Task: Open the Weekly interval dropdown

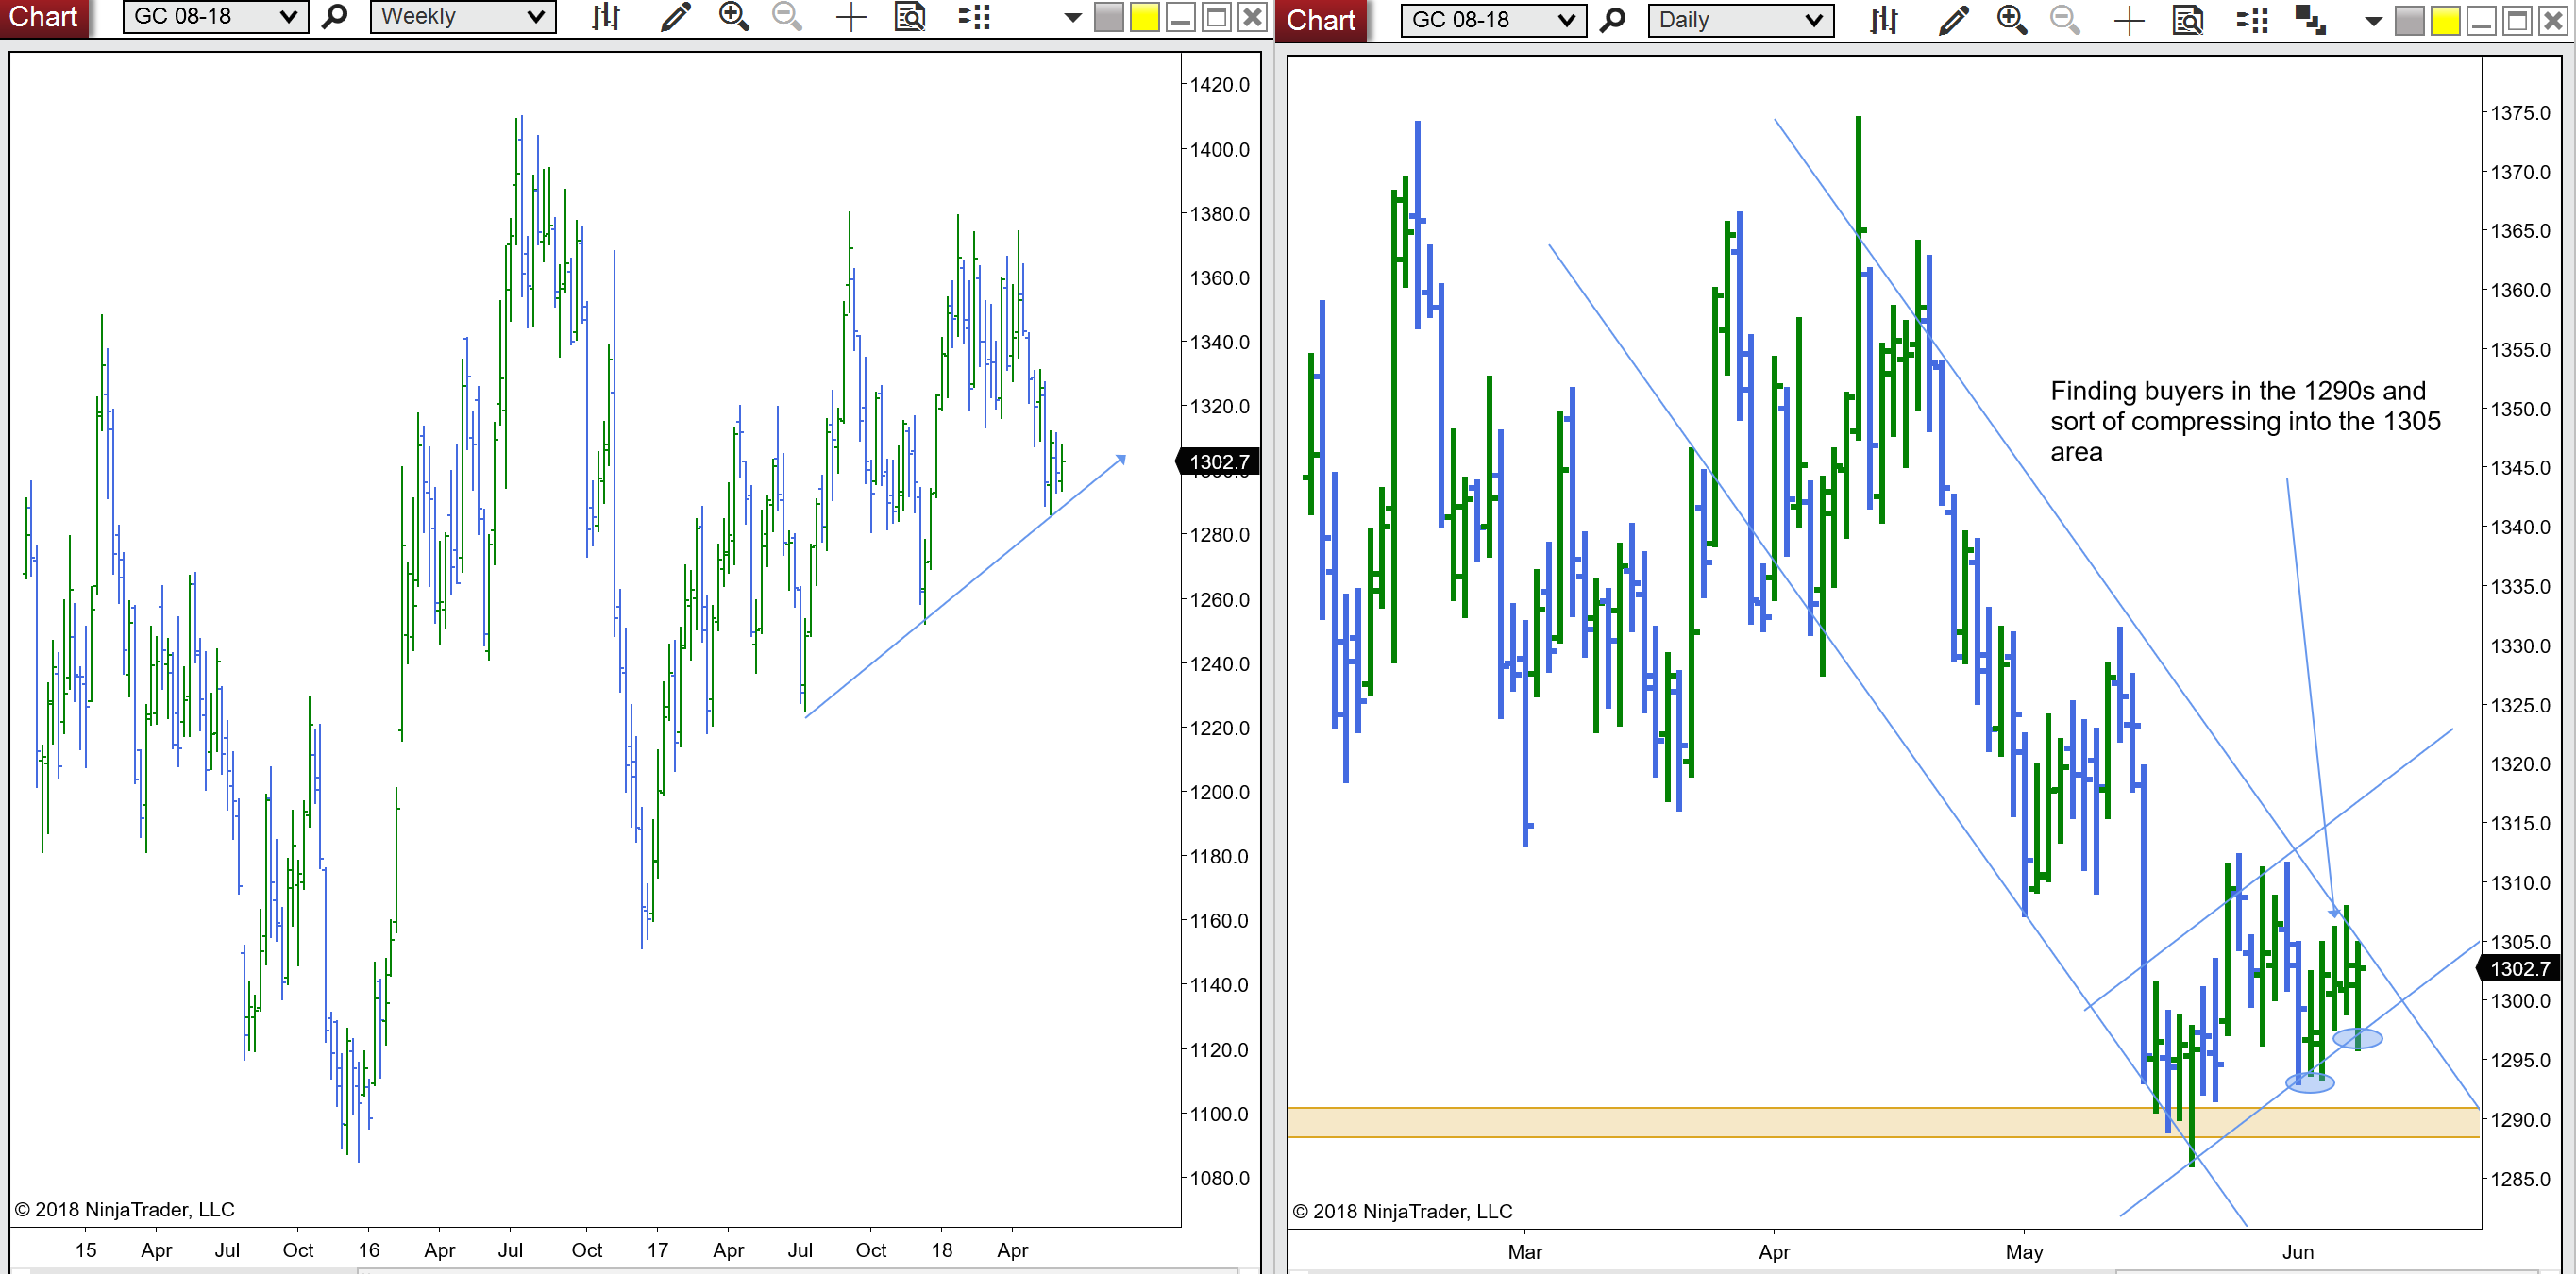Action: pos(463,17)
